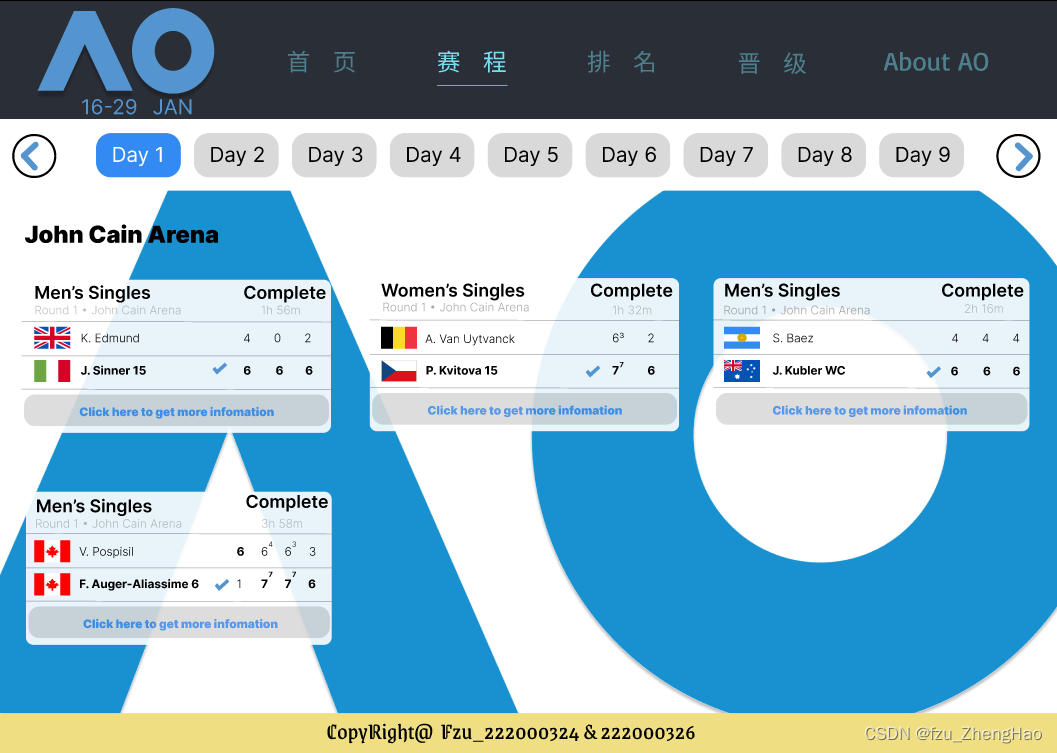Image resolution: width=1057 pixels, height=753 pixels.
Task: Click player name A. Van Uytvanck
Action: tap(470, 338)
